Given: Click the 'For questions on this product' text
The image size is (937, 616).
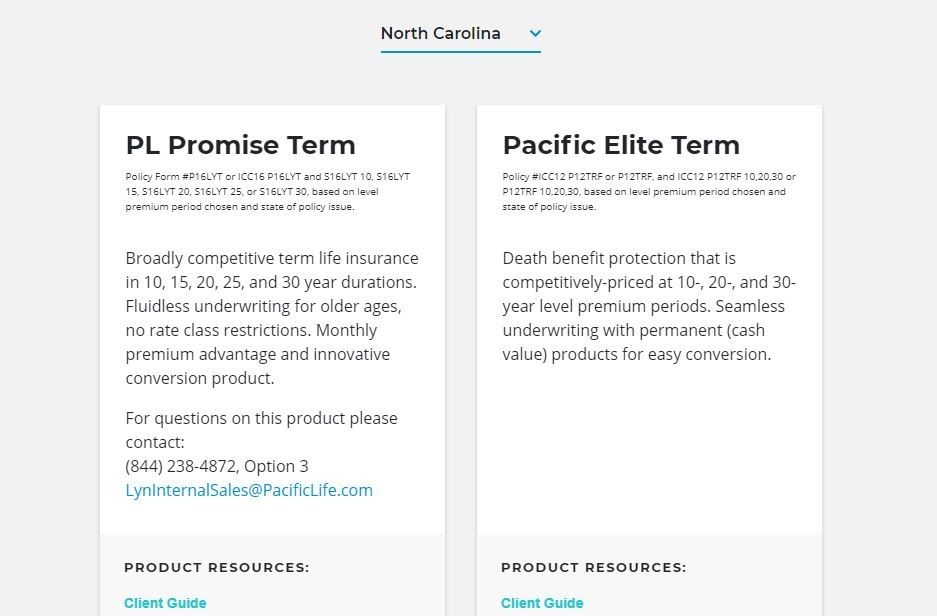Looking at the screenshot, I should click(x=261, y=430).
